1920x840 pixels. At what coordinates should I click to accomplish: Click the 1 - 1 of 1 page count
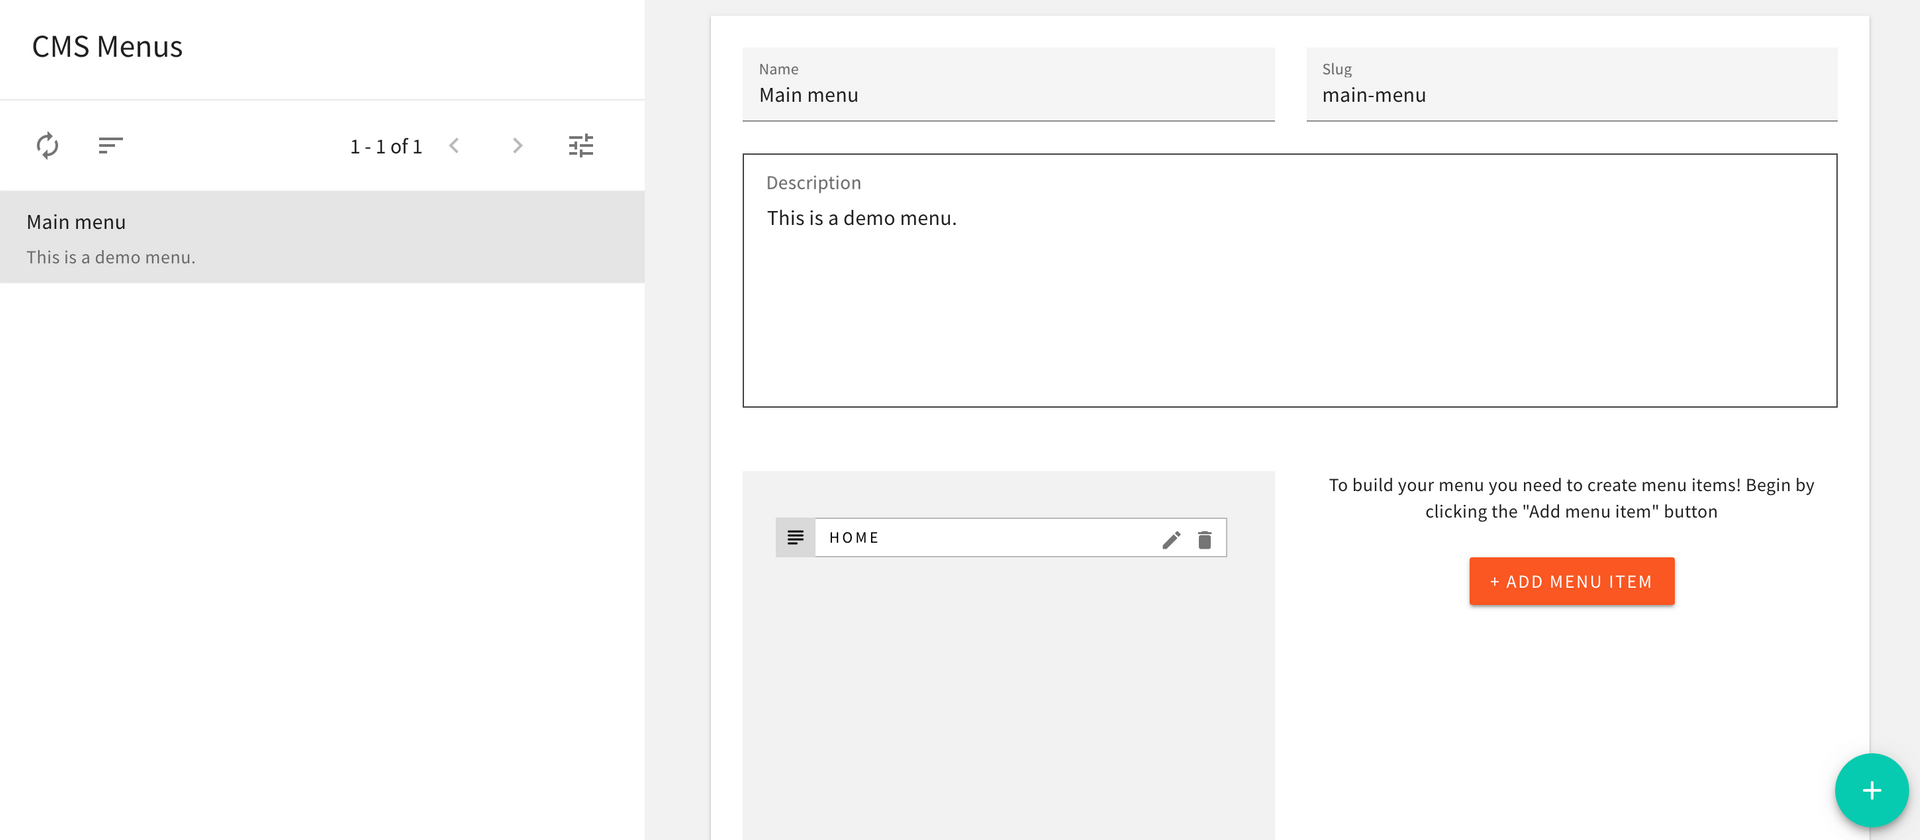click(386, 147)
